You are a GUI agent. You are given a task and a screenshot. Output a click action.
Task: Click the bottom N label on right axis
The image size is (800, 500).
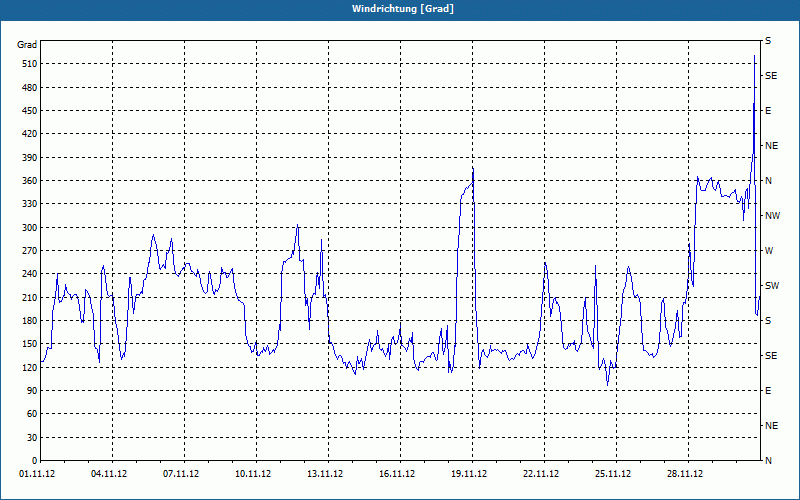click(769, 460)
